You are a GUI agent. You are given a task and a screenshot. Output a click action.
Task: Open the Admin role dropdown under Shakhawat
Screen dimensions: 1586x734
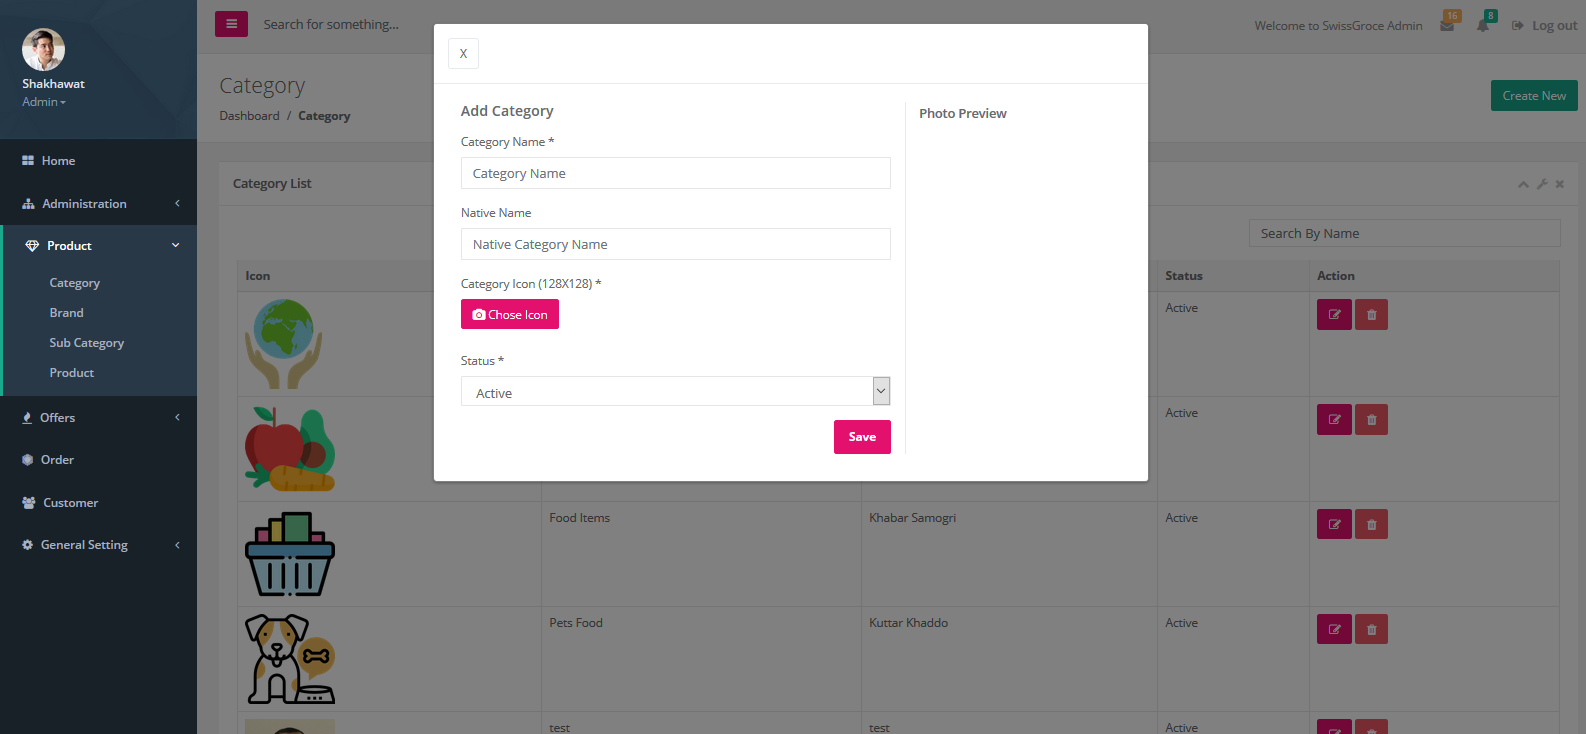(44, 101)
